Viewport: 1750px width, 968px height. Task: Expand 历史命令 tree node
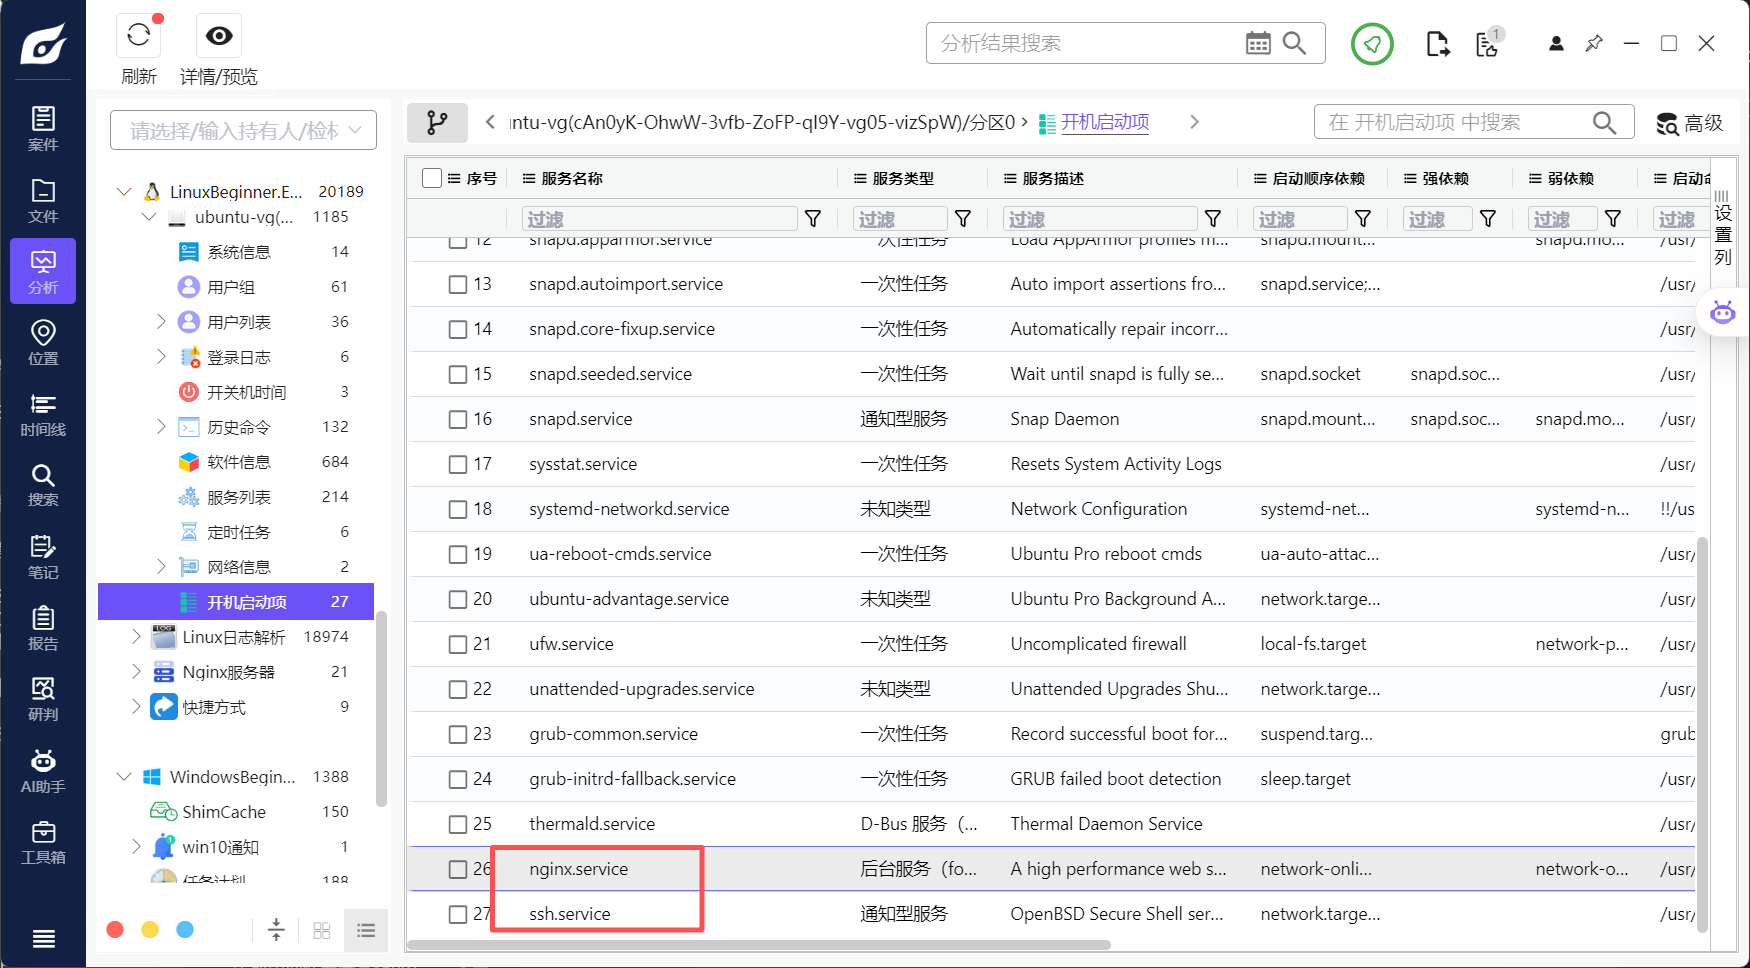pos(161,426)
